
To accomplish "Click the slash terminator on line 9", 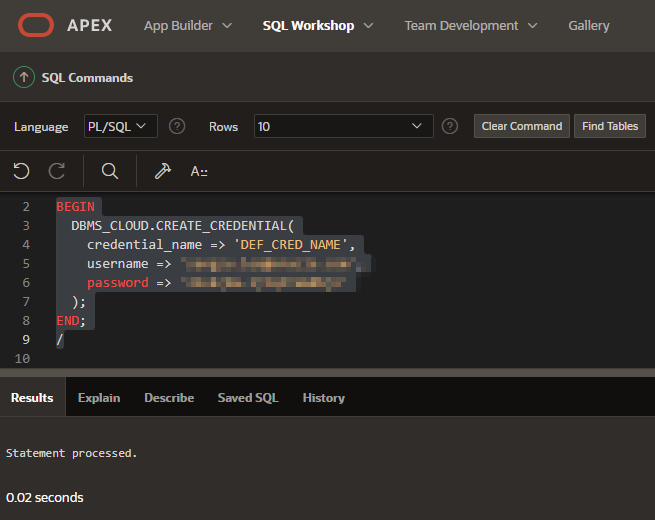I will pos(60,340).
